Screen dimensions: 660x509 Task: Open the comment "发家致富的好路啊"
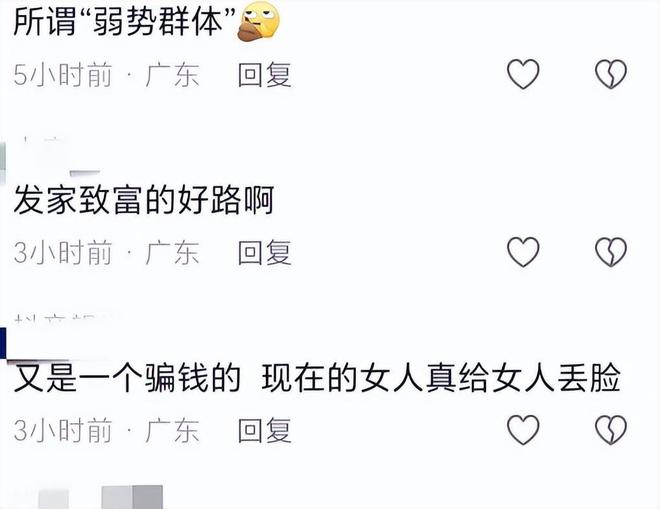tap(144, 200)
